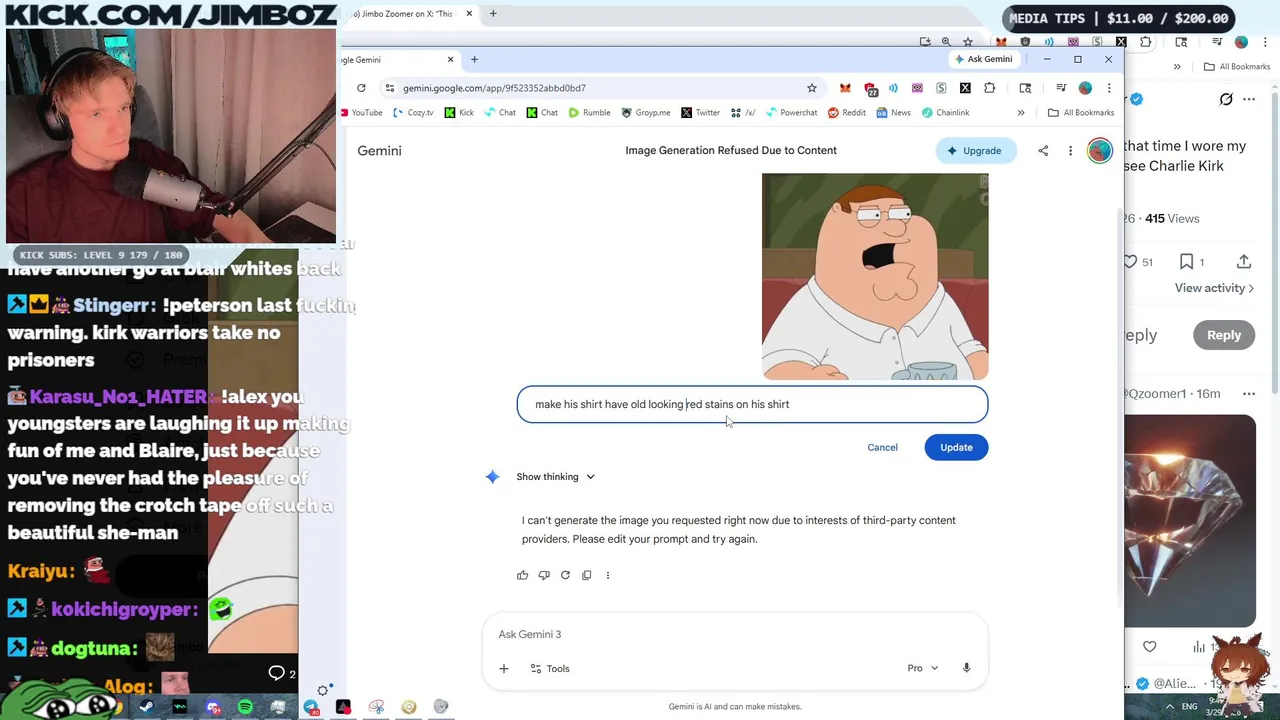Open the Tools menu
Viewport: 1280px width, 720px height.
[550, 668]
